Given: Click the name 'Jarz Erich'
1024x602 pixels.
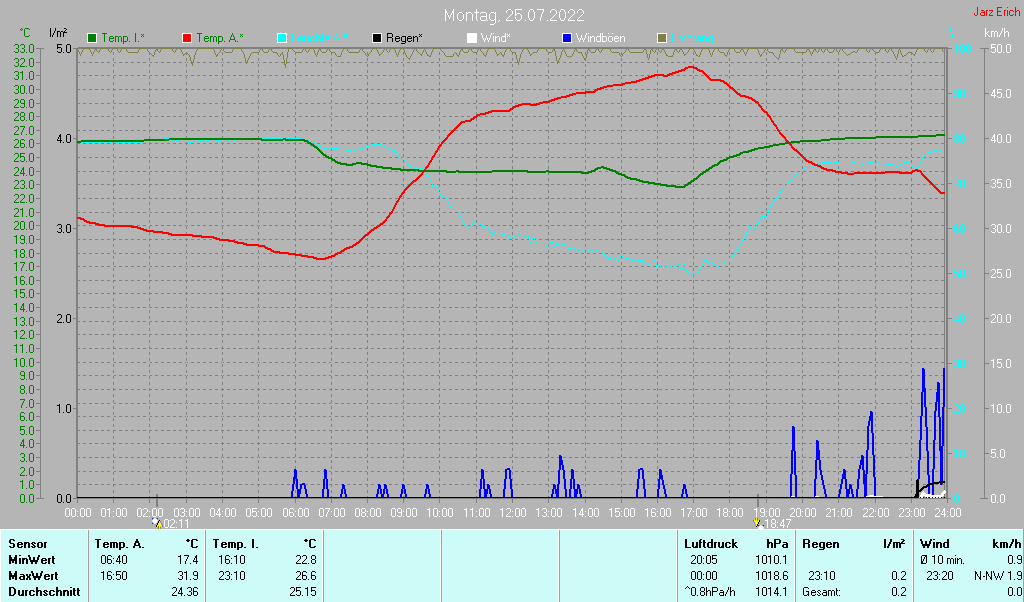Looking at the screenshot, I should pos(996,12).
